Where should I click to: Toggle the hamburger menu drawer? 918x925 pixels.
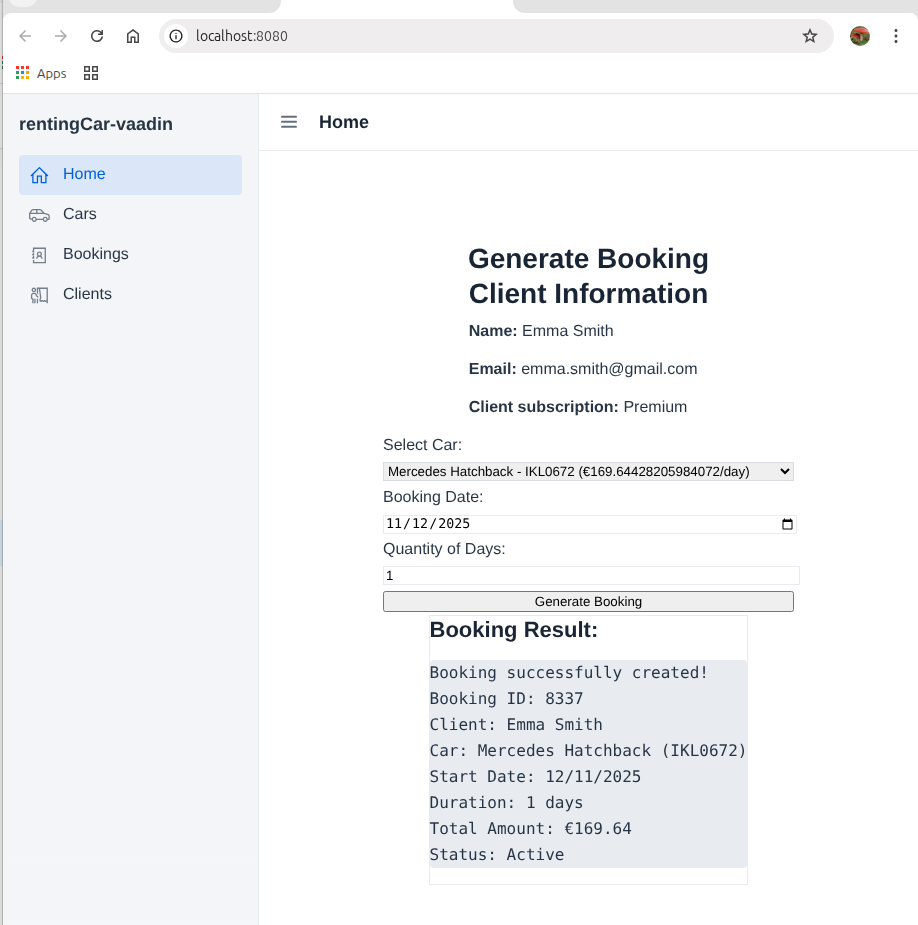tap(289, 122)
